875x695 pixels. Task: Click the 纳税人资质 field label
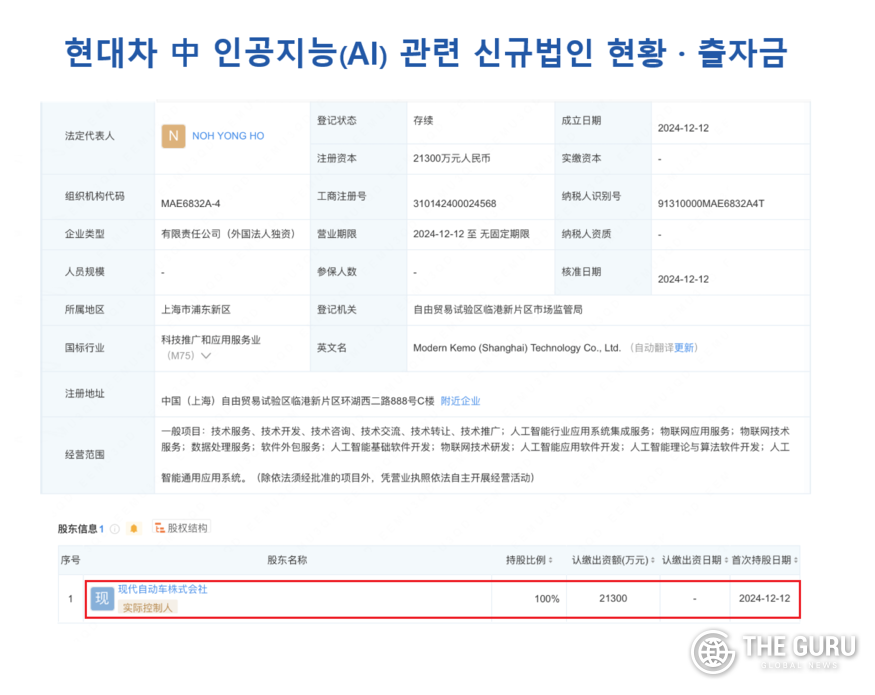point(586,234)
